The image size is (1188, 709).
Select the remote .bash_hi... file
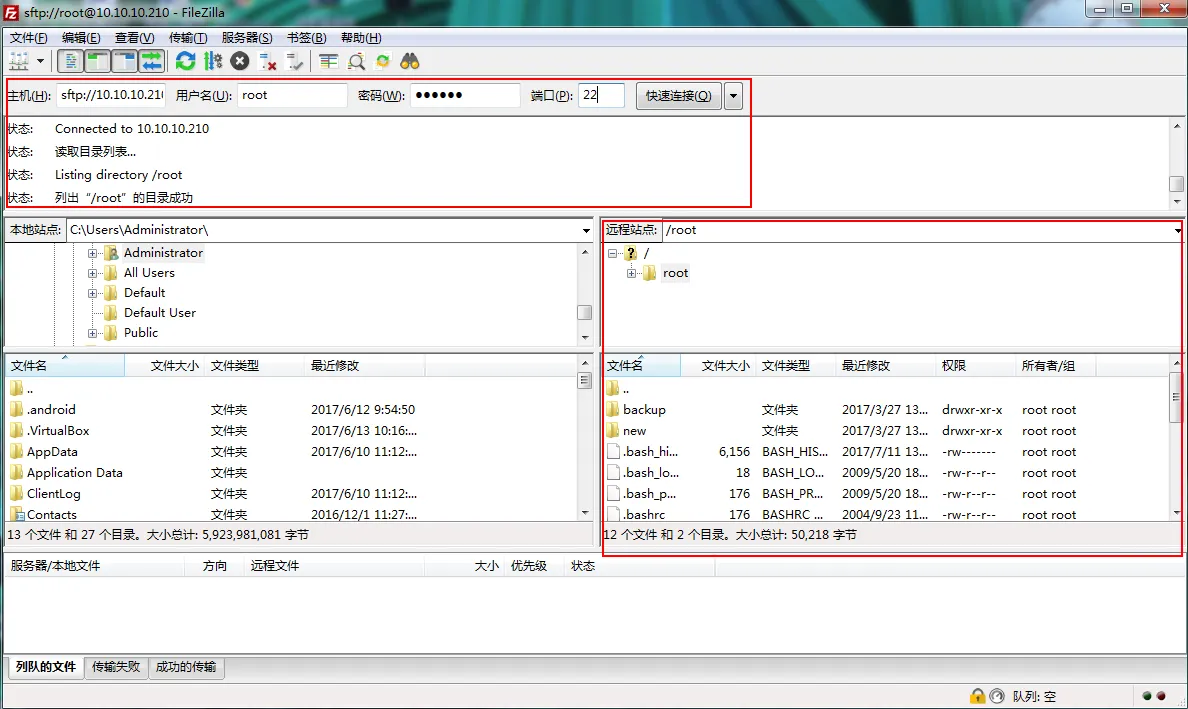(650, 451)
